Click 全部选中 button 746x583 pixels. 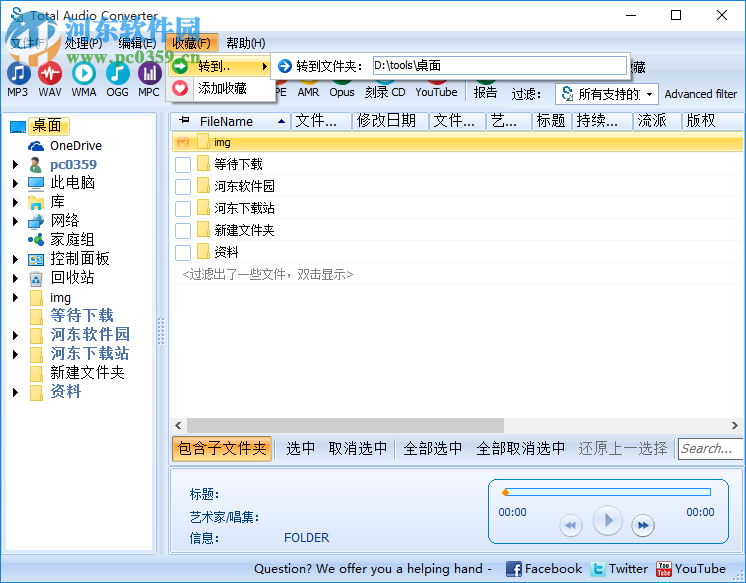coord(432,448)
